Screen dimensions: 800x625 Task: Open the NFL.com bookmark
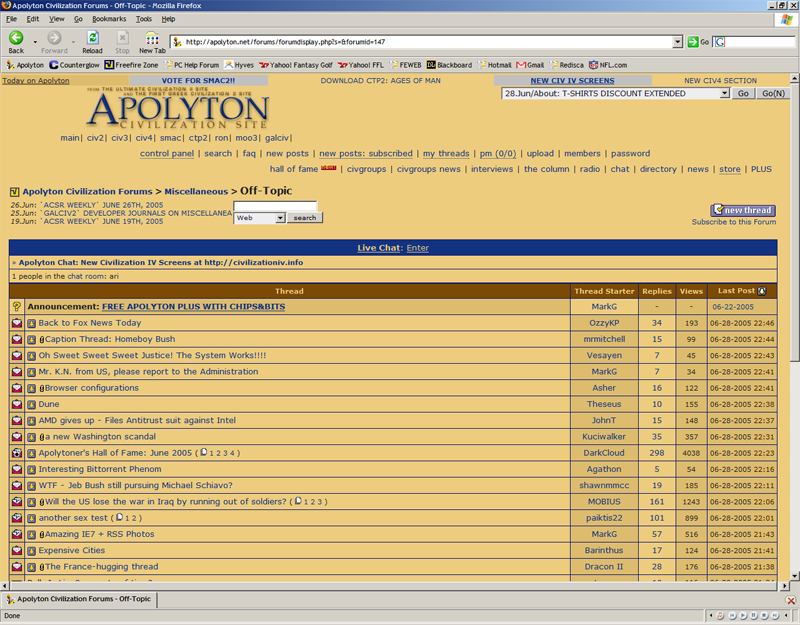pyautogui.click(x=608, y=65)
